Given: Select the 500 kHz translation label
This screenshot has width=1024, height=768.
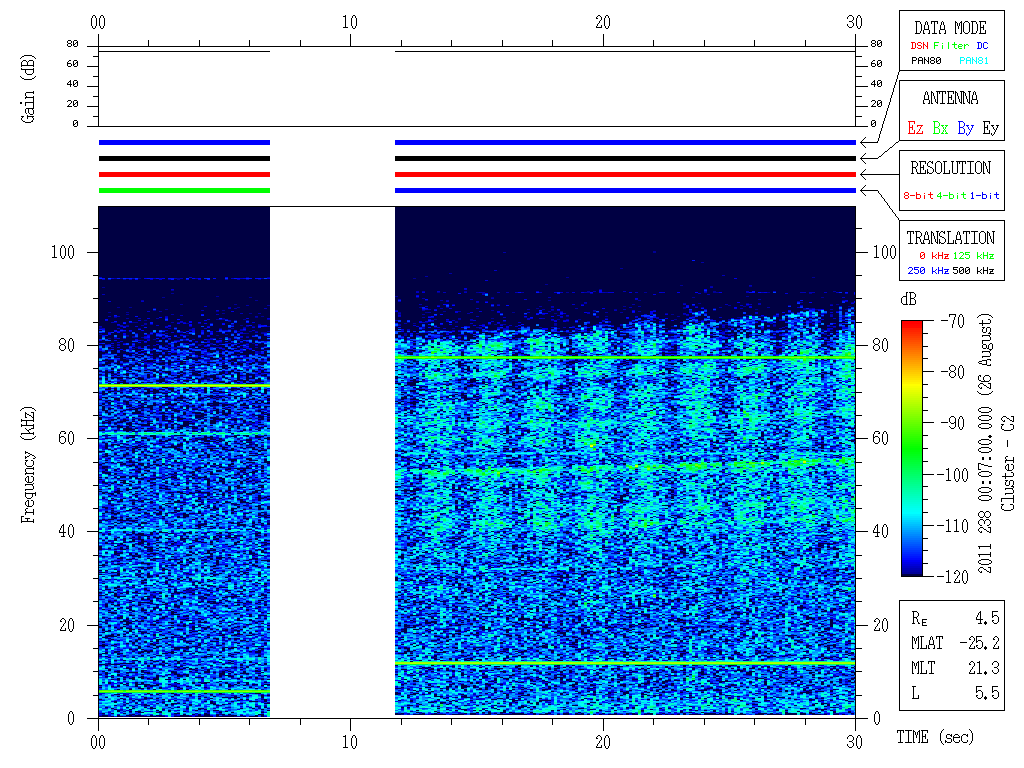Looking at the screenshot, I should (973, 271).
